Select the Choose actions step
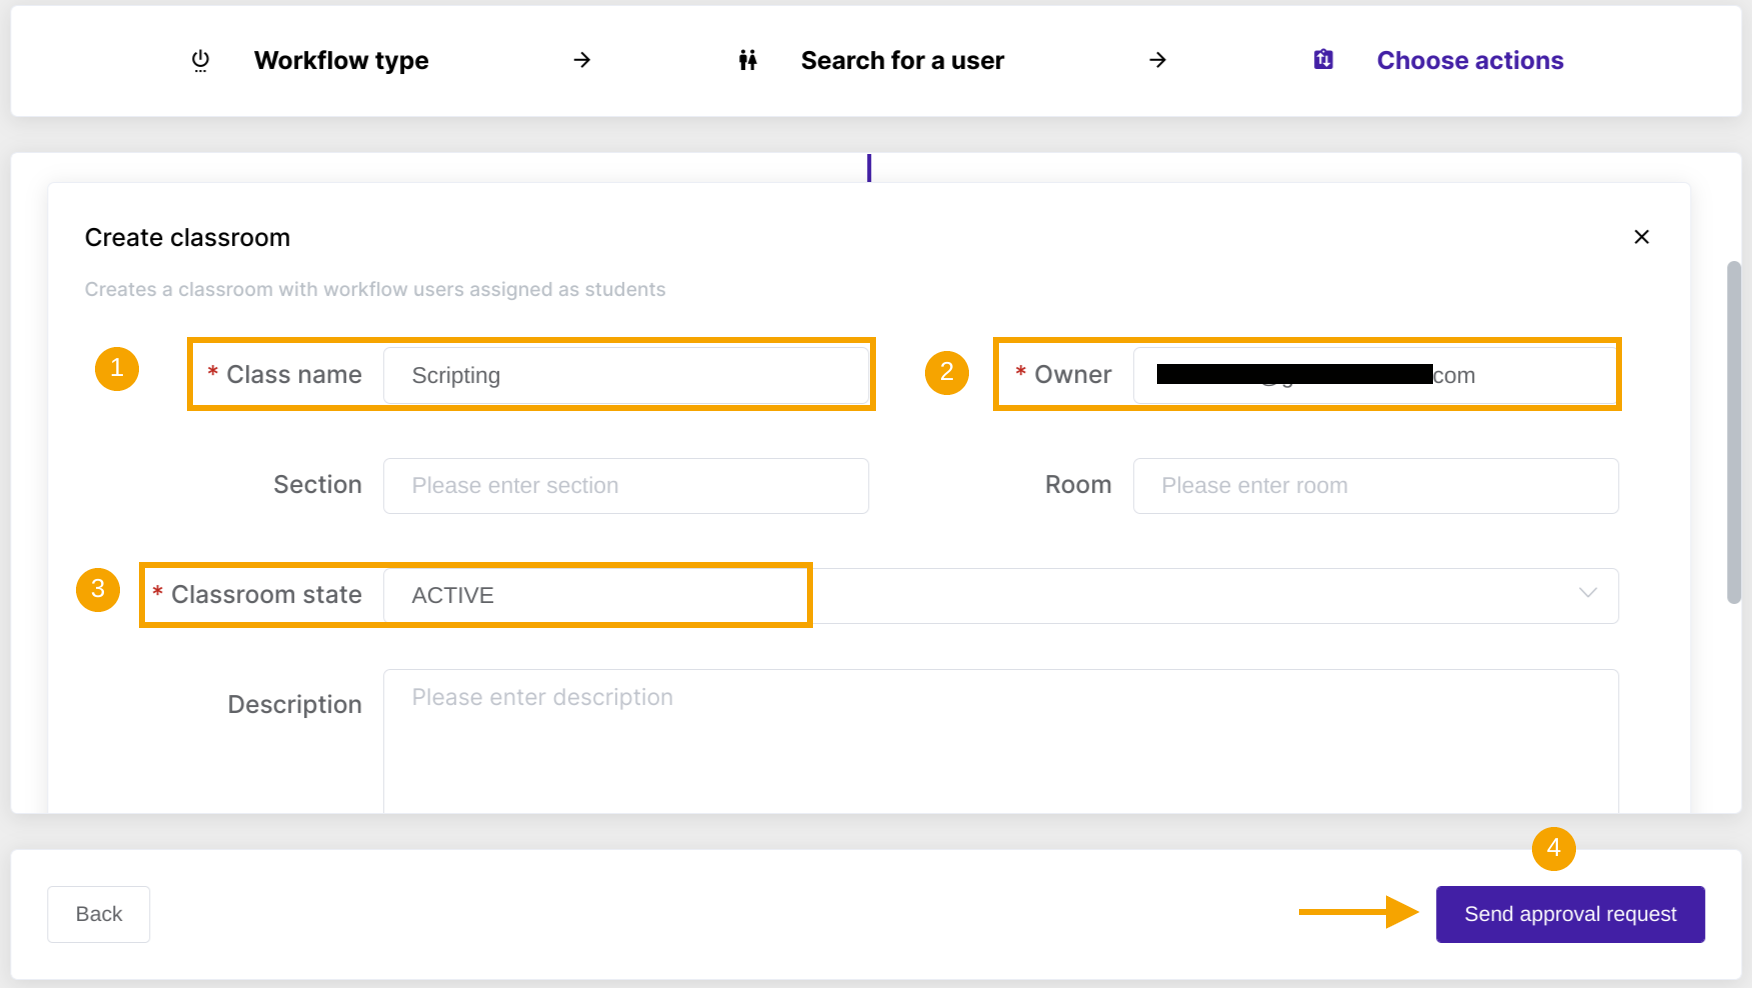This screenshot has width=1752, height=988. pyautogui.click(x=1470, y=60)
